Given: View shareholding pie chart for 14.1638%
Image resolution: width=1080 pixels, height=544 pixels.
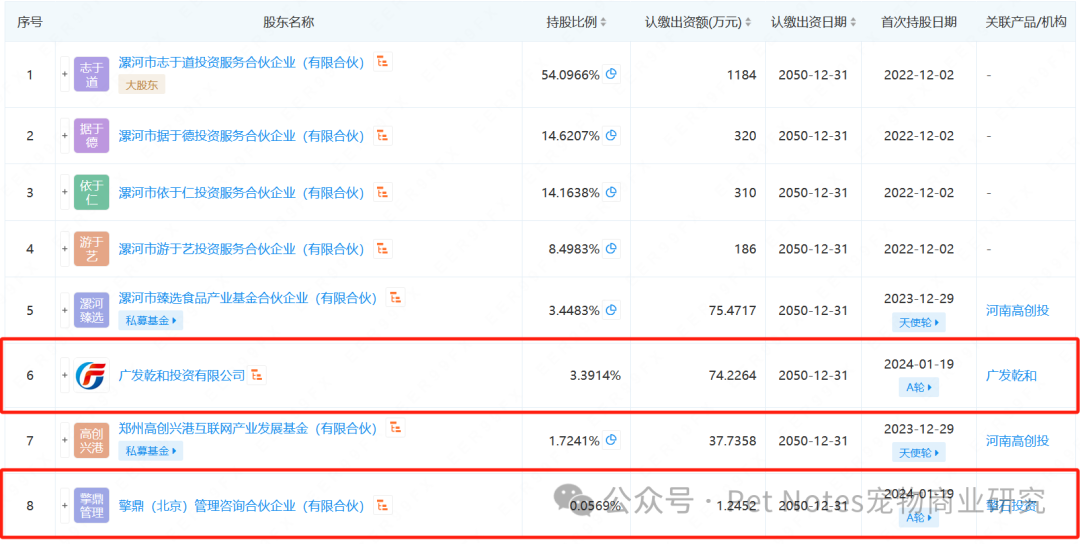Looking at the screenshot, I should [x=611, y=192].
